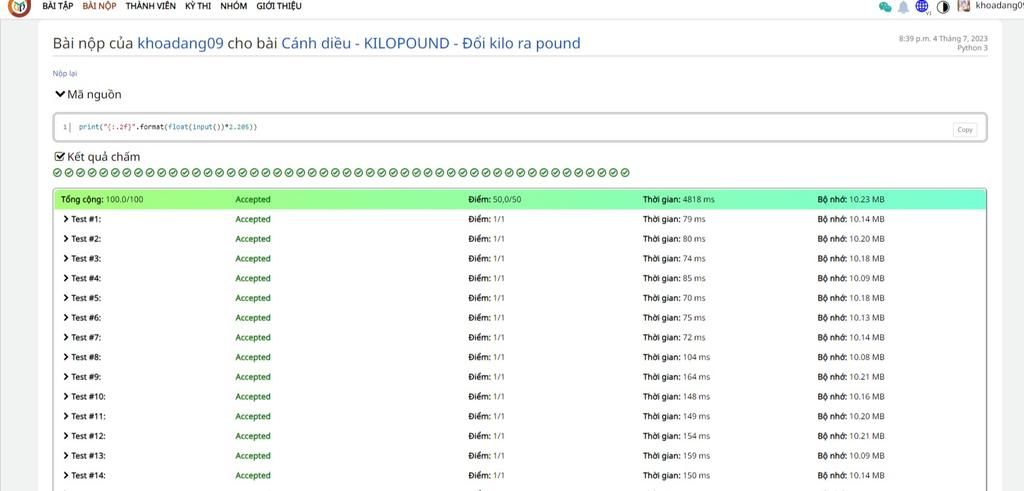
Task: Expand Test #4 details
Action: tap(82, 278)
